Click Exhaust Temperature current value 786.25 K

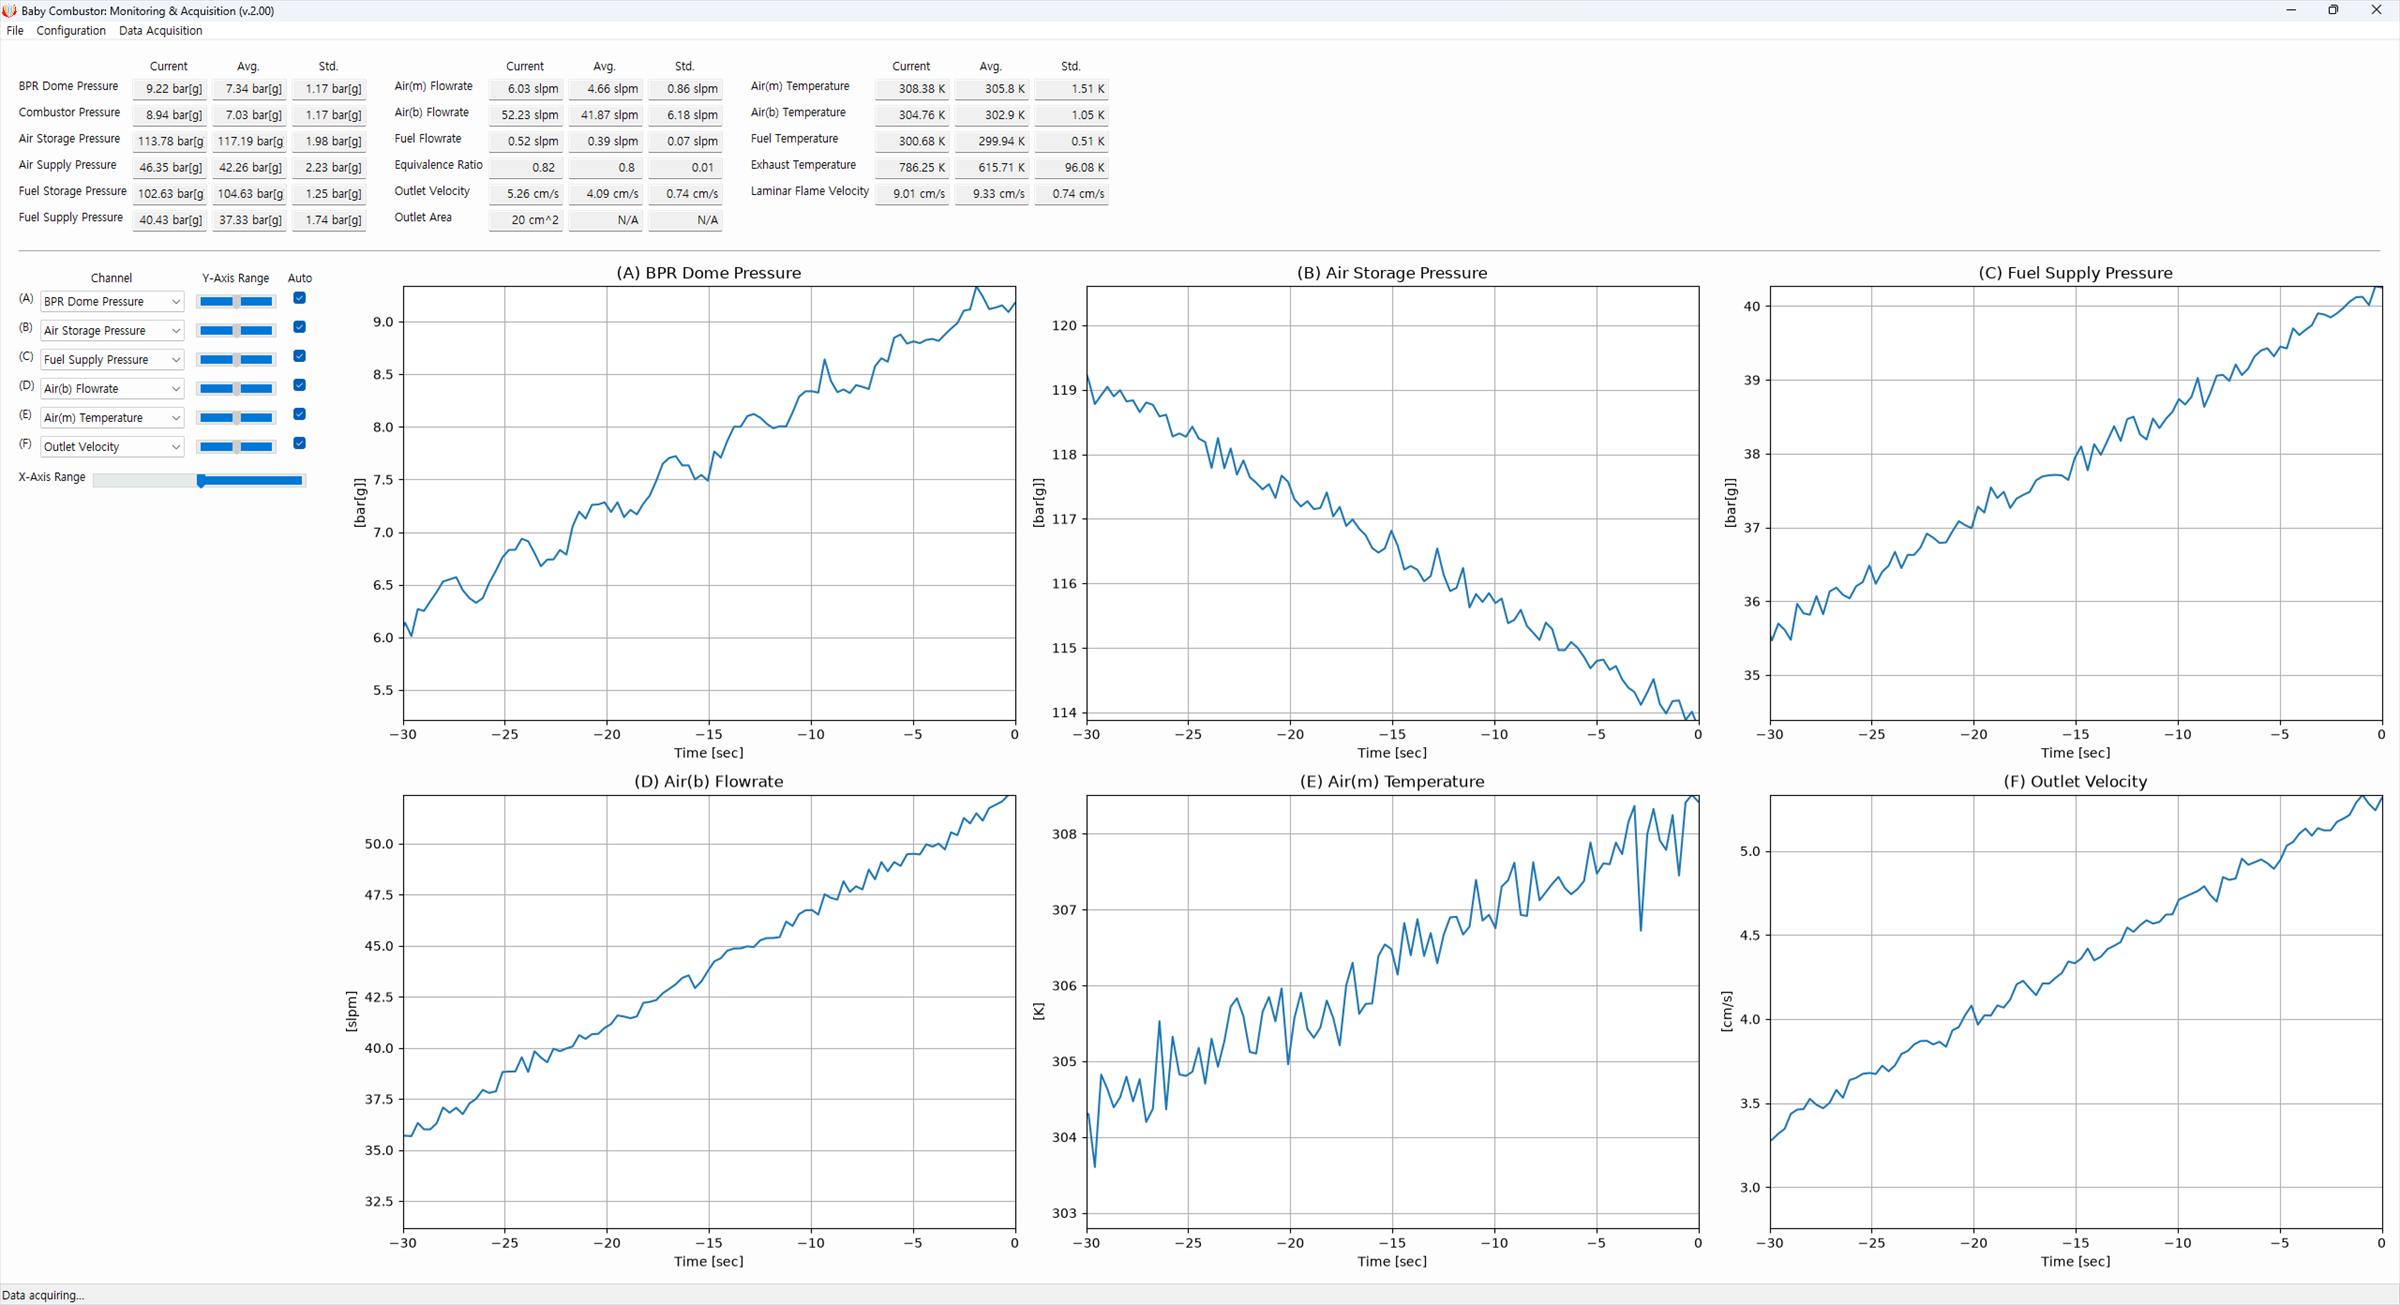[911, 168]
